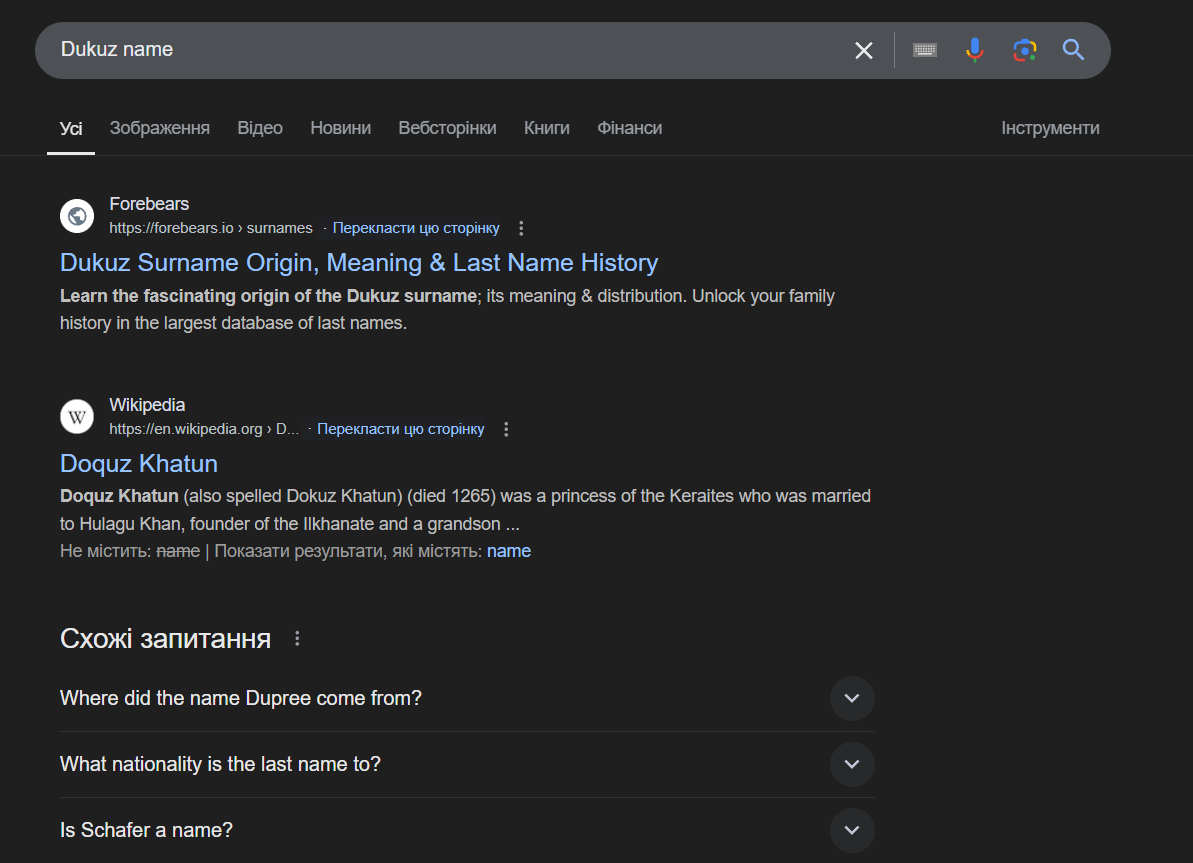Open Google Lens image search icon
Screen dimensions: 1193x863
click(x=1024, y=50)
